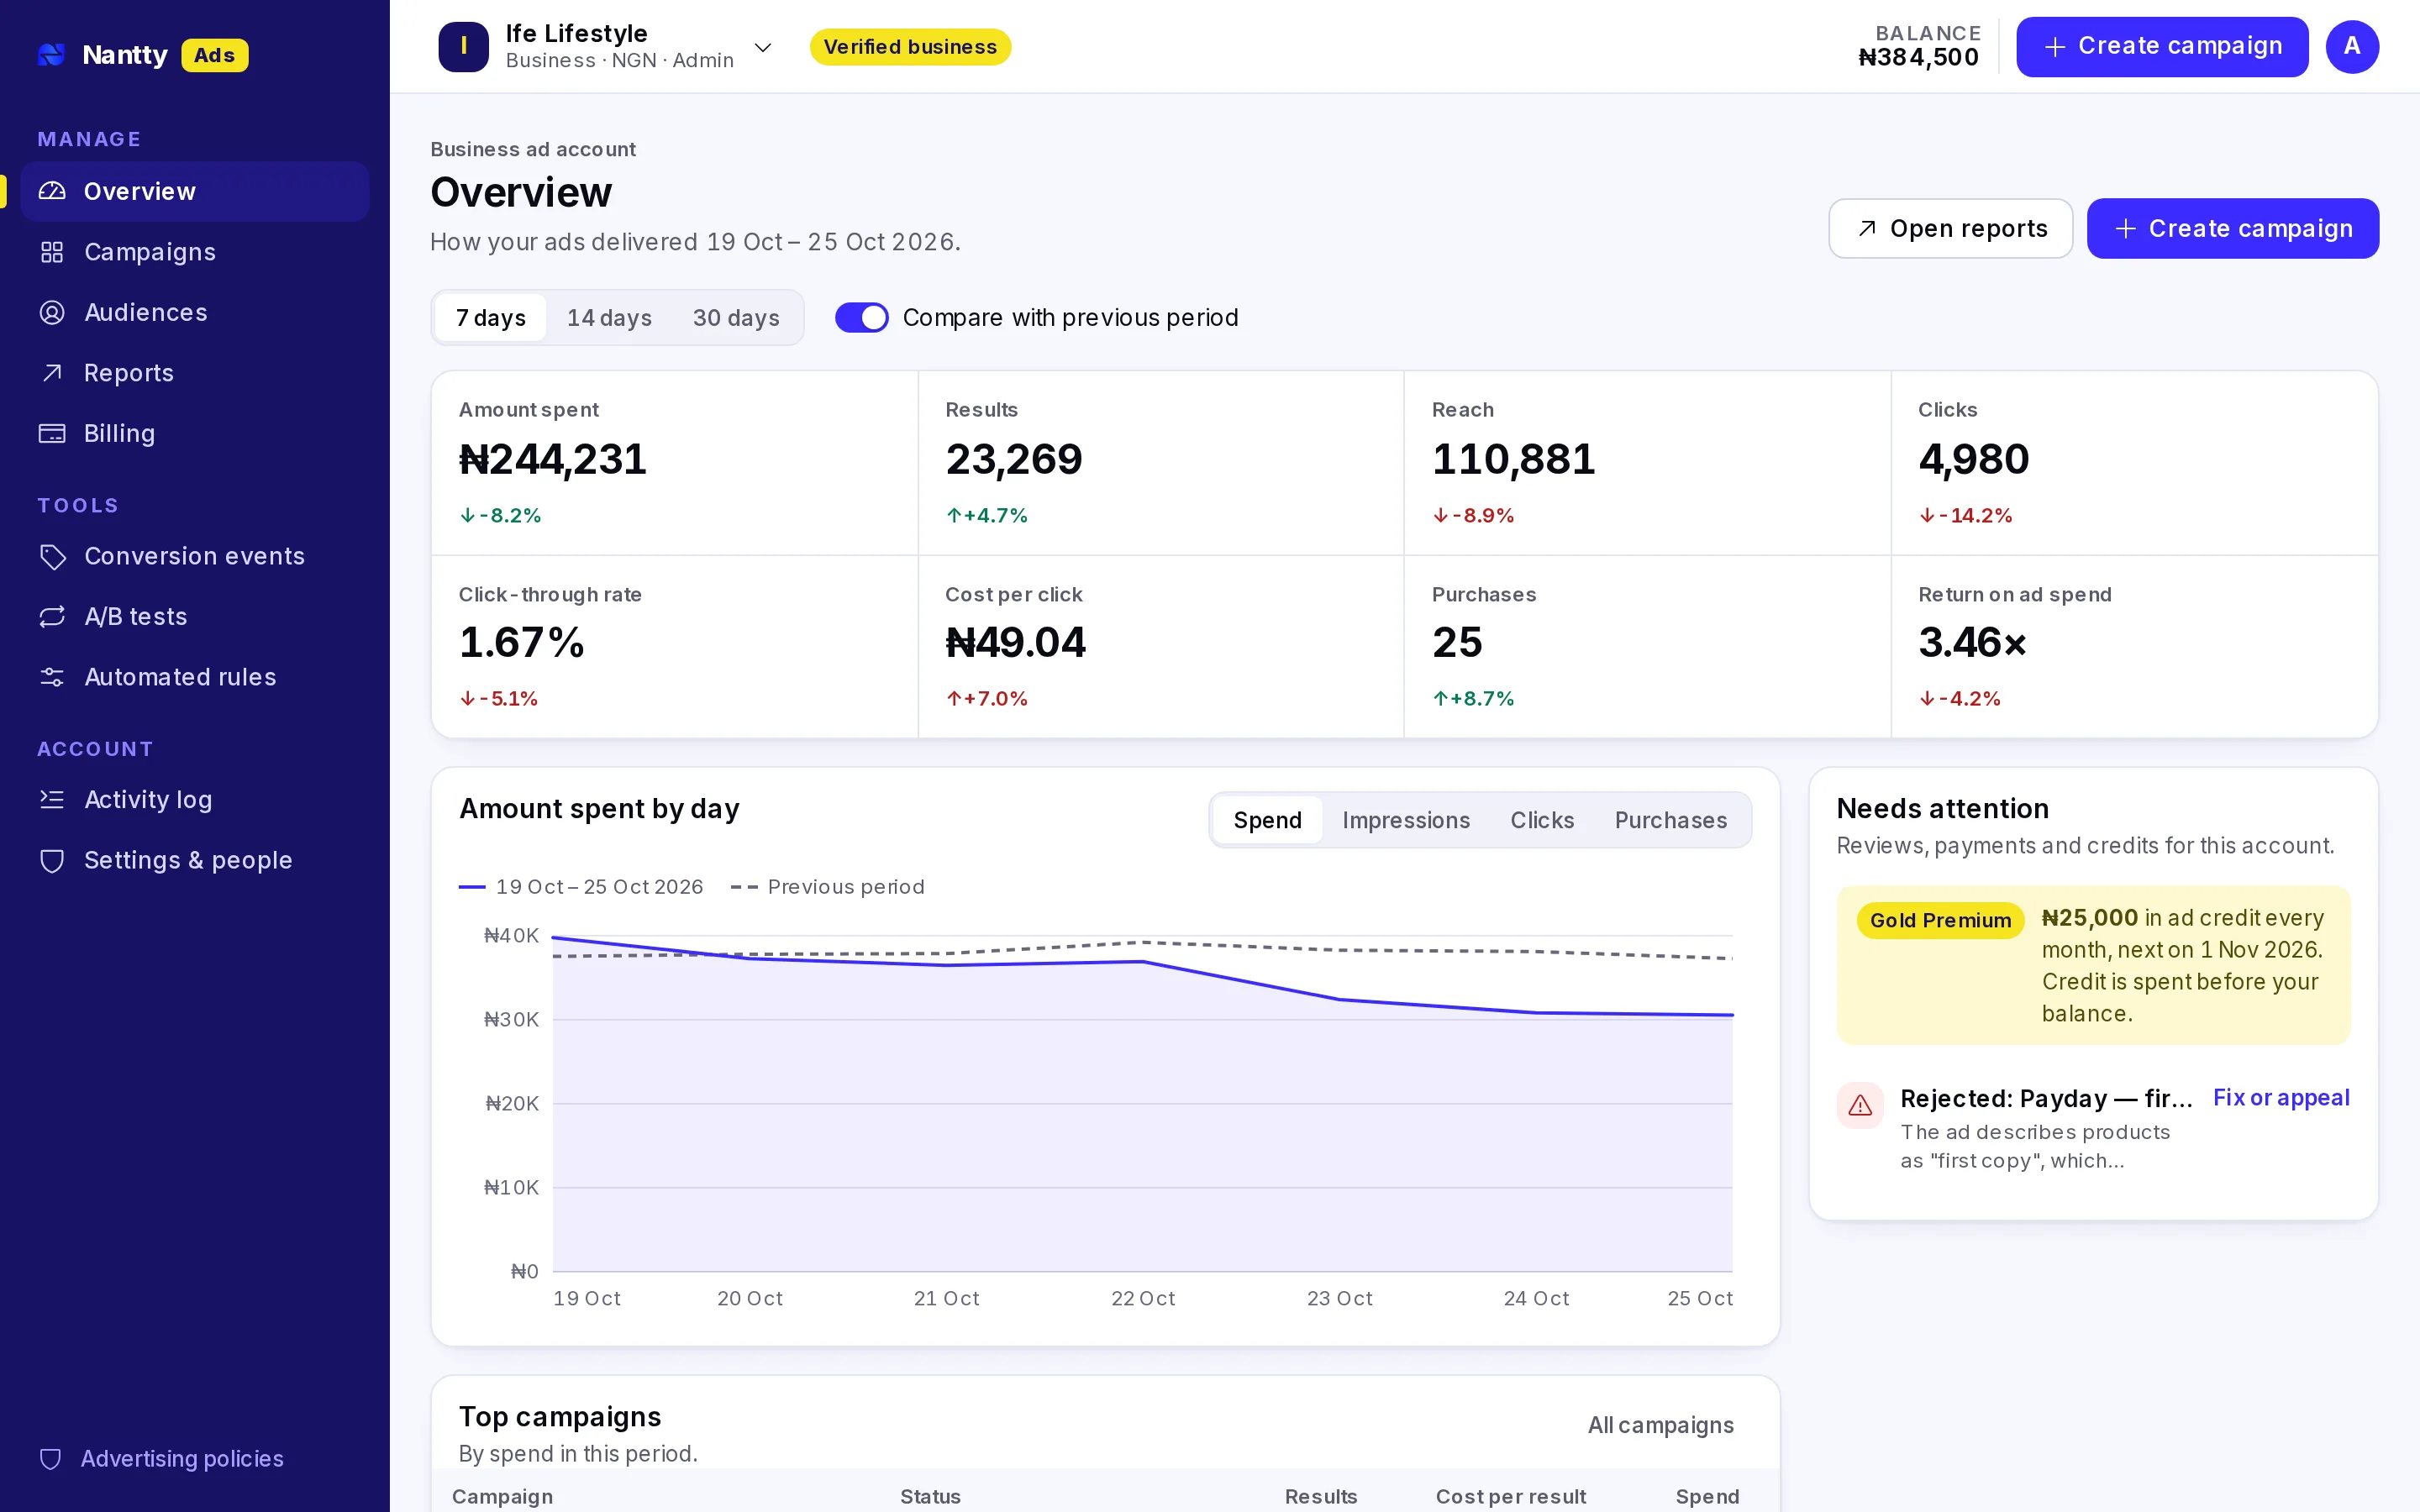Viewport: 2420px width, 1512px height.
Task: Click the Return on ad spend 3.46× value
Action: pyautogui.click(x=1972, y=642)
